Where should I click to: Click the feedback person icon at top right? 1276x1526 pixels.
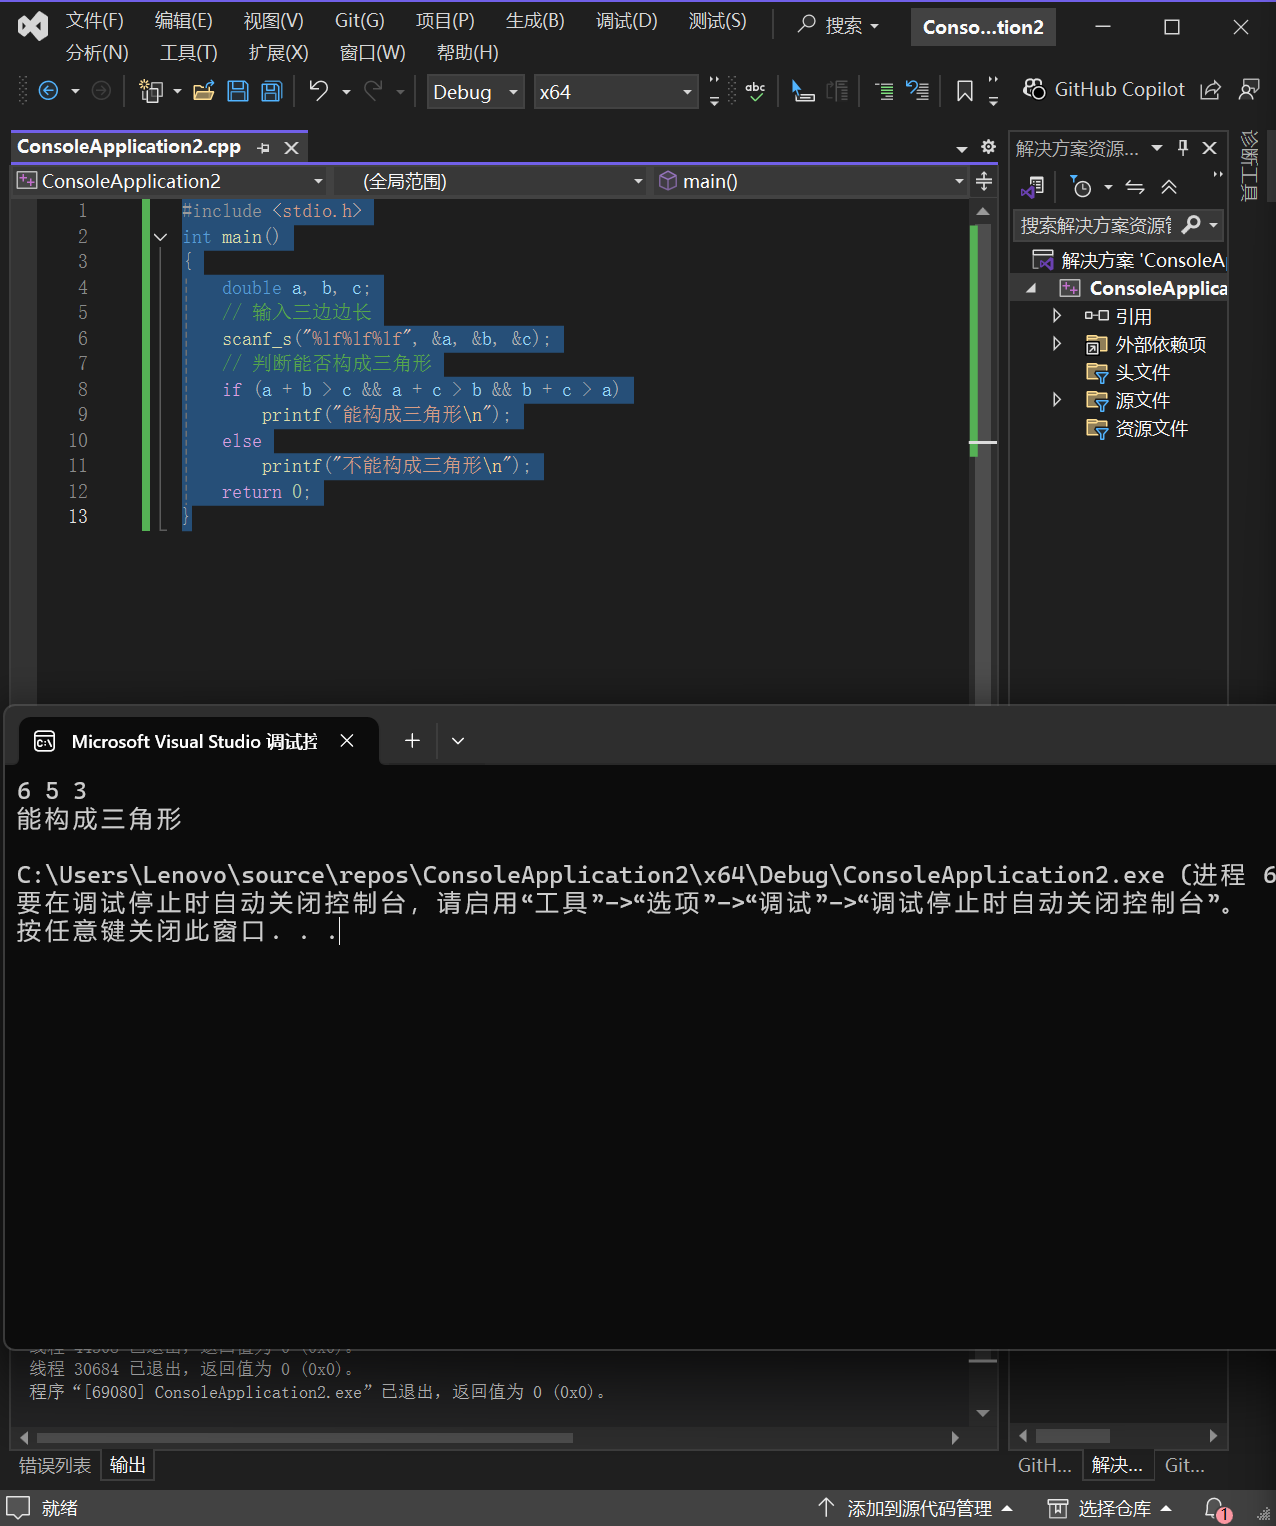coord(1249,90)
